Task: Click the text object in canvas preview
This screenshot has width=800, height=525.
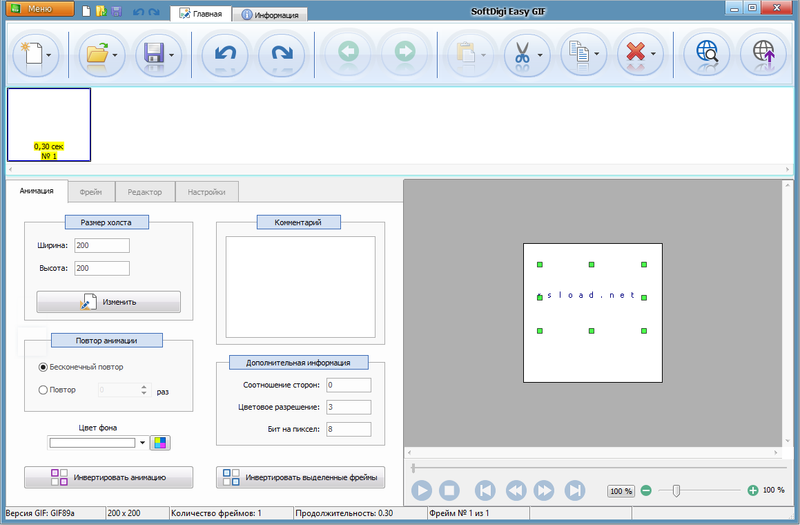Action: pyautogui.click(x=591, y=295)
